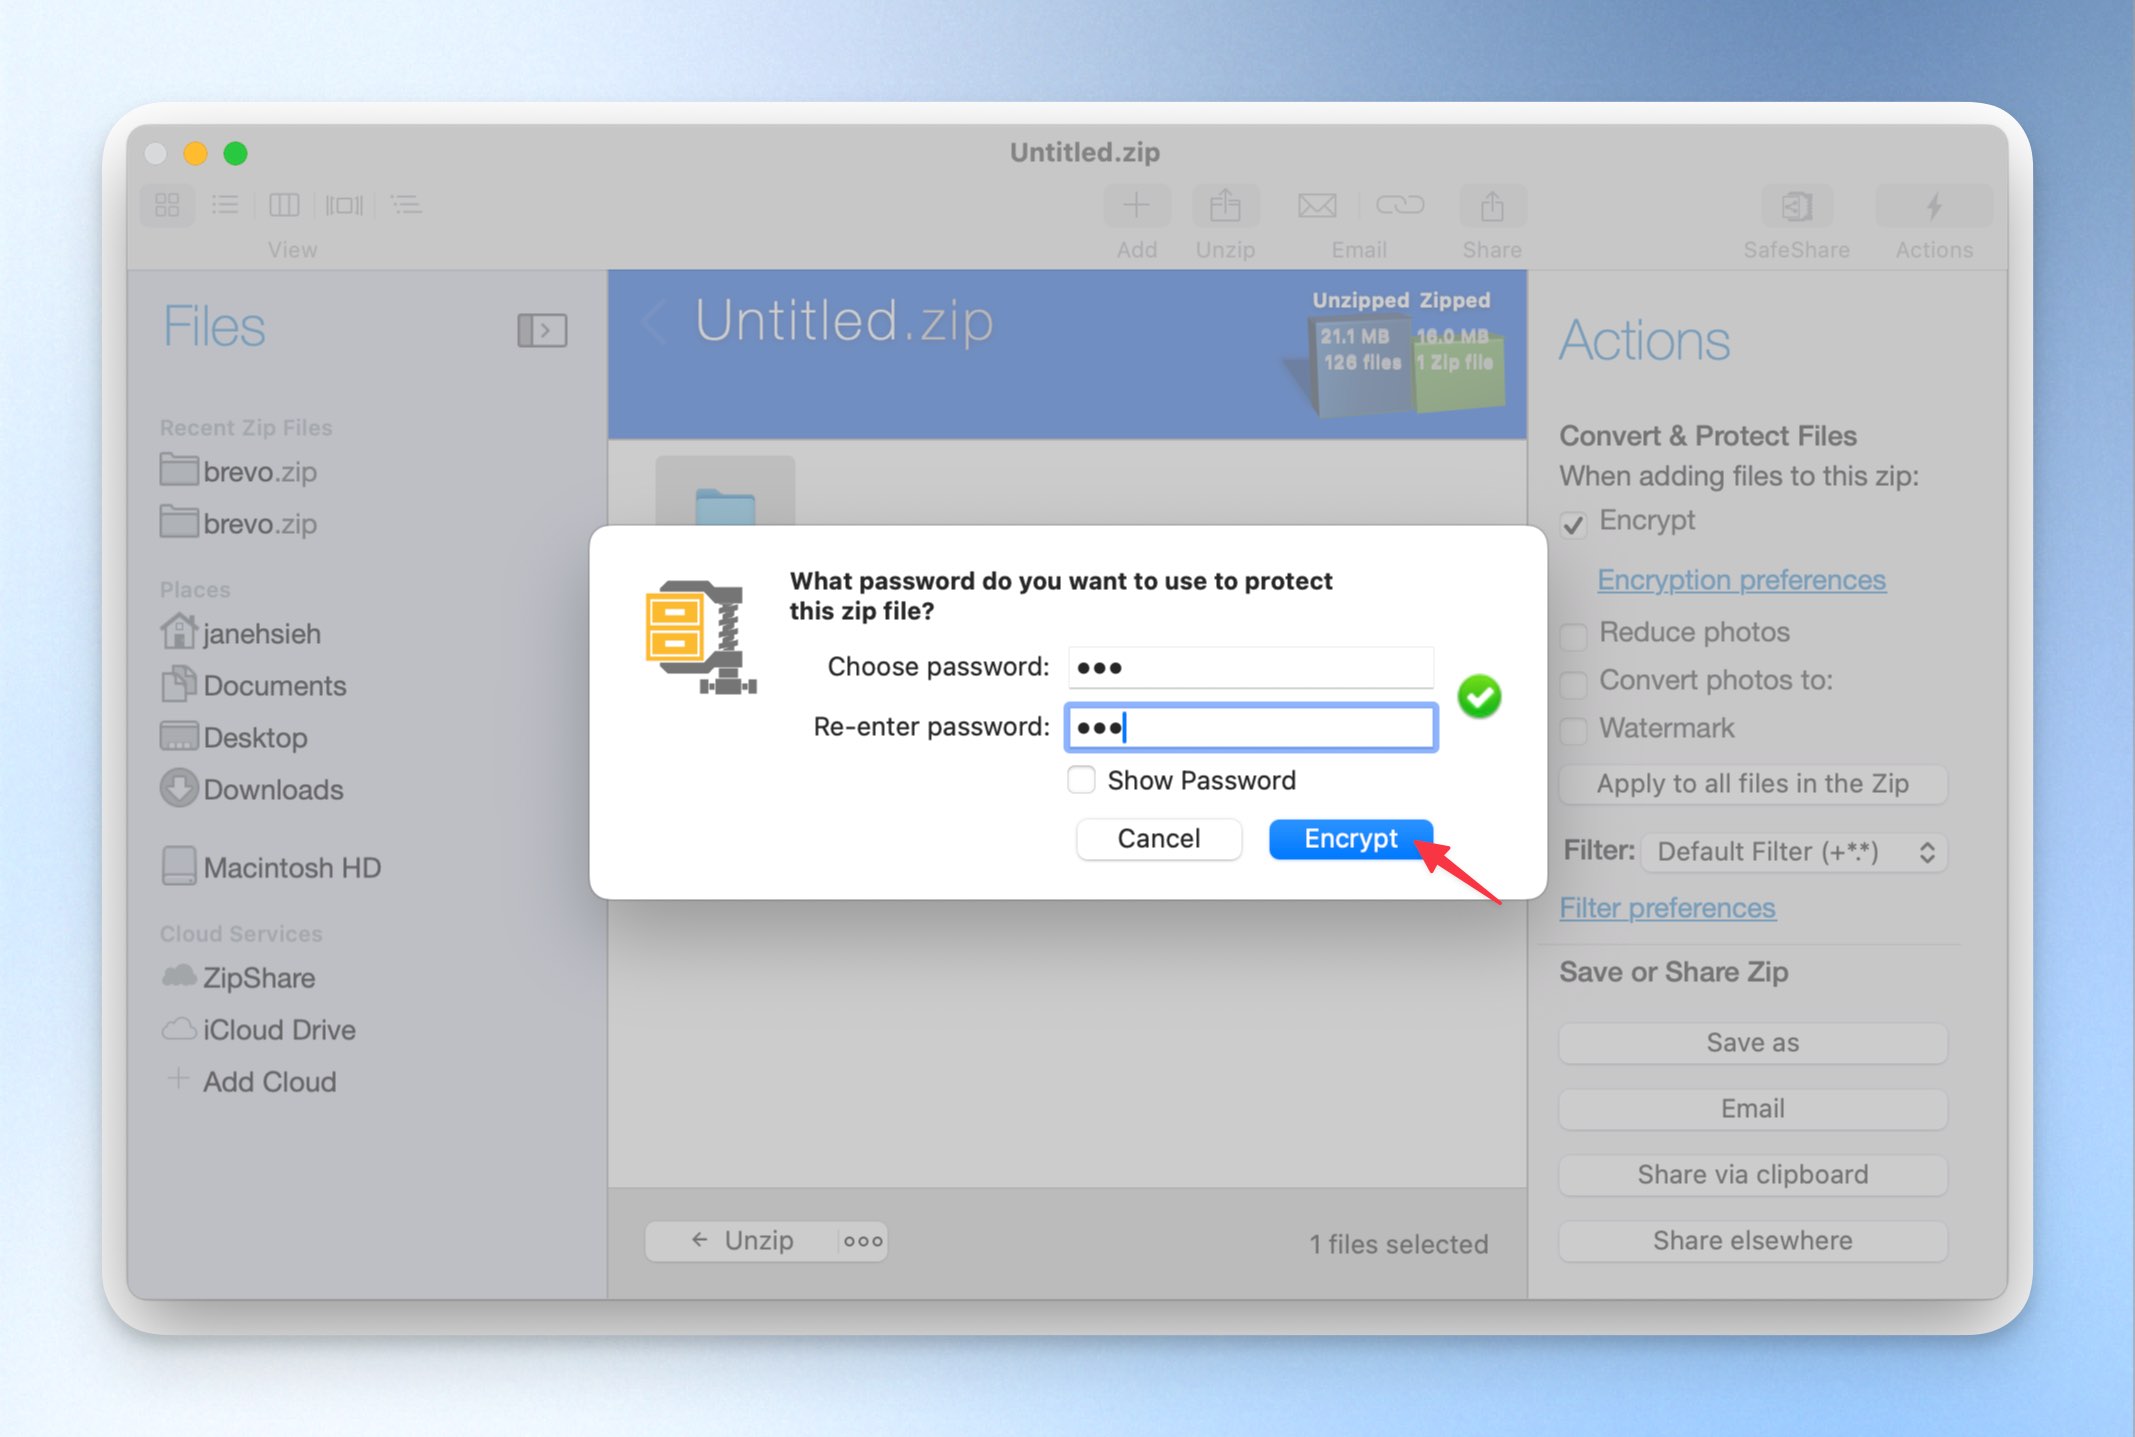This screenshot has width=2135, height=1437.
Task: Click the Share toolbar icon
Action: [1492, 206]
